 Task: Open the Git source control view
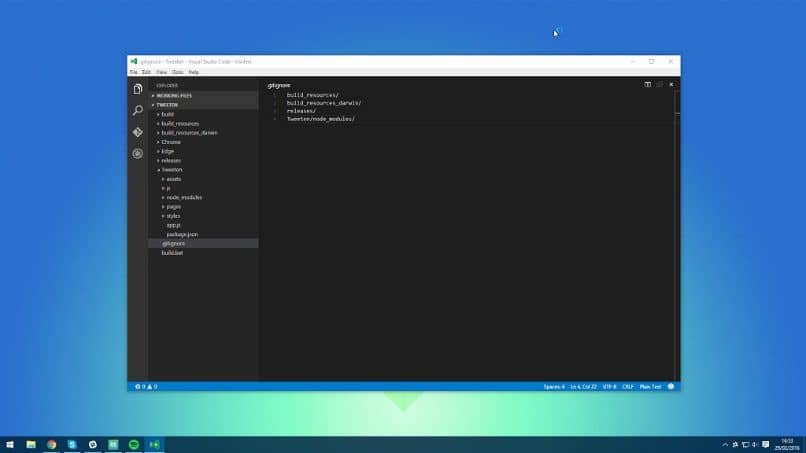pos(138,132)
